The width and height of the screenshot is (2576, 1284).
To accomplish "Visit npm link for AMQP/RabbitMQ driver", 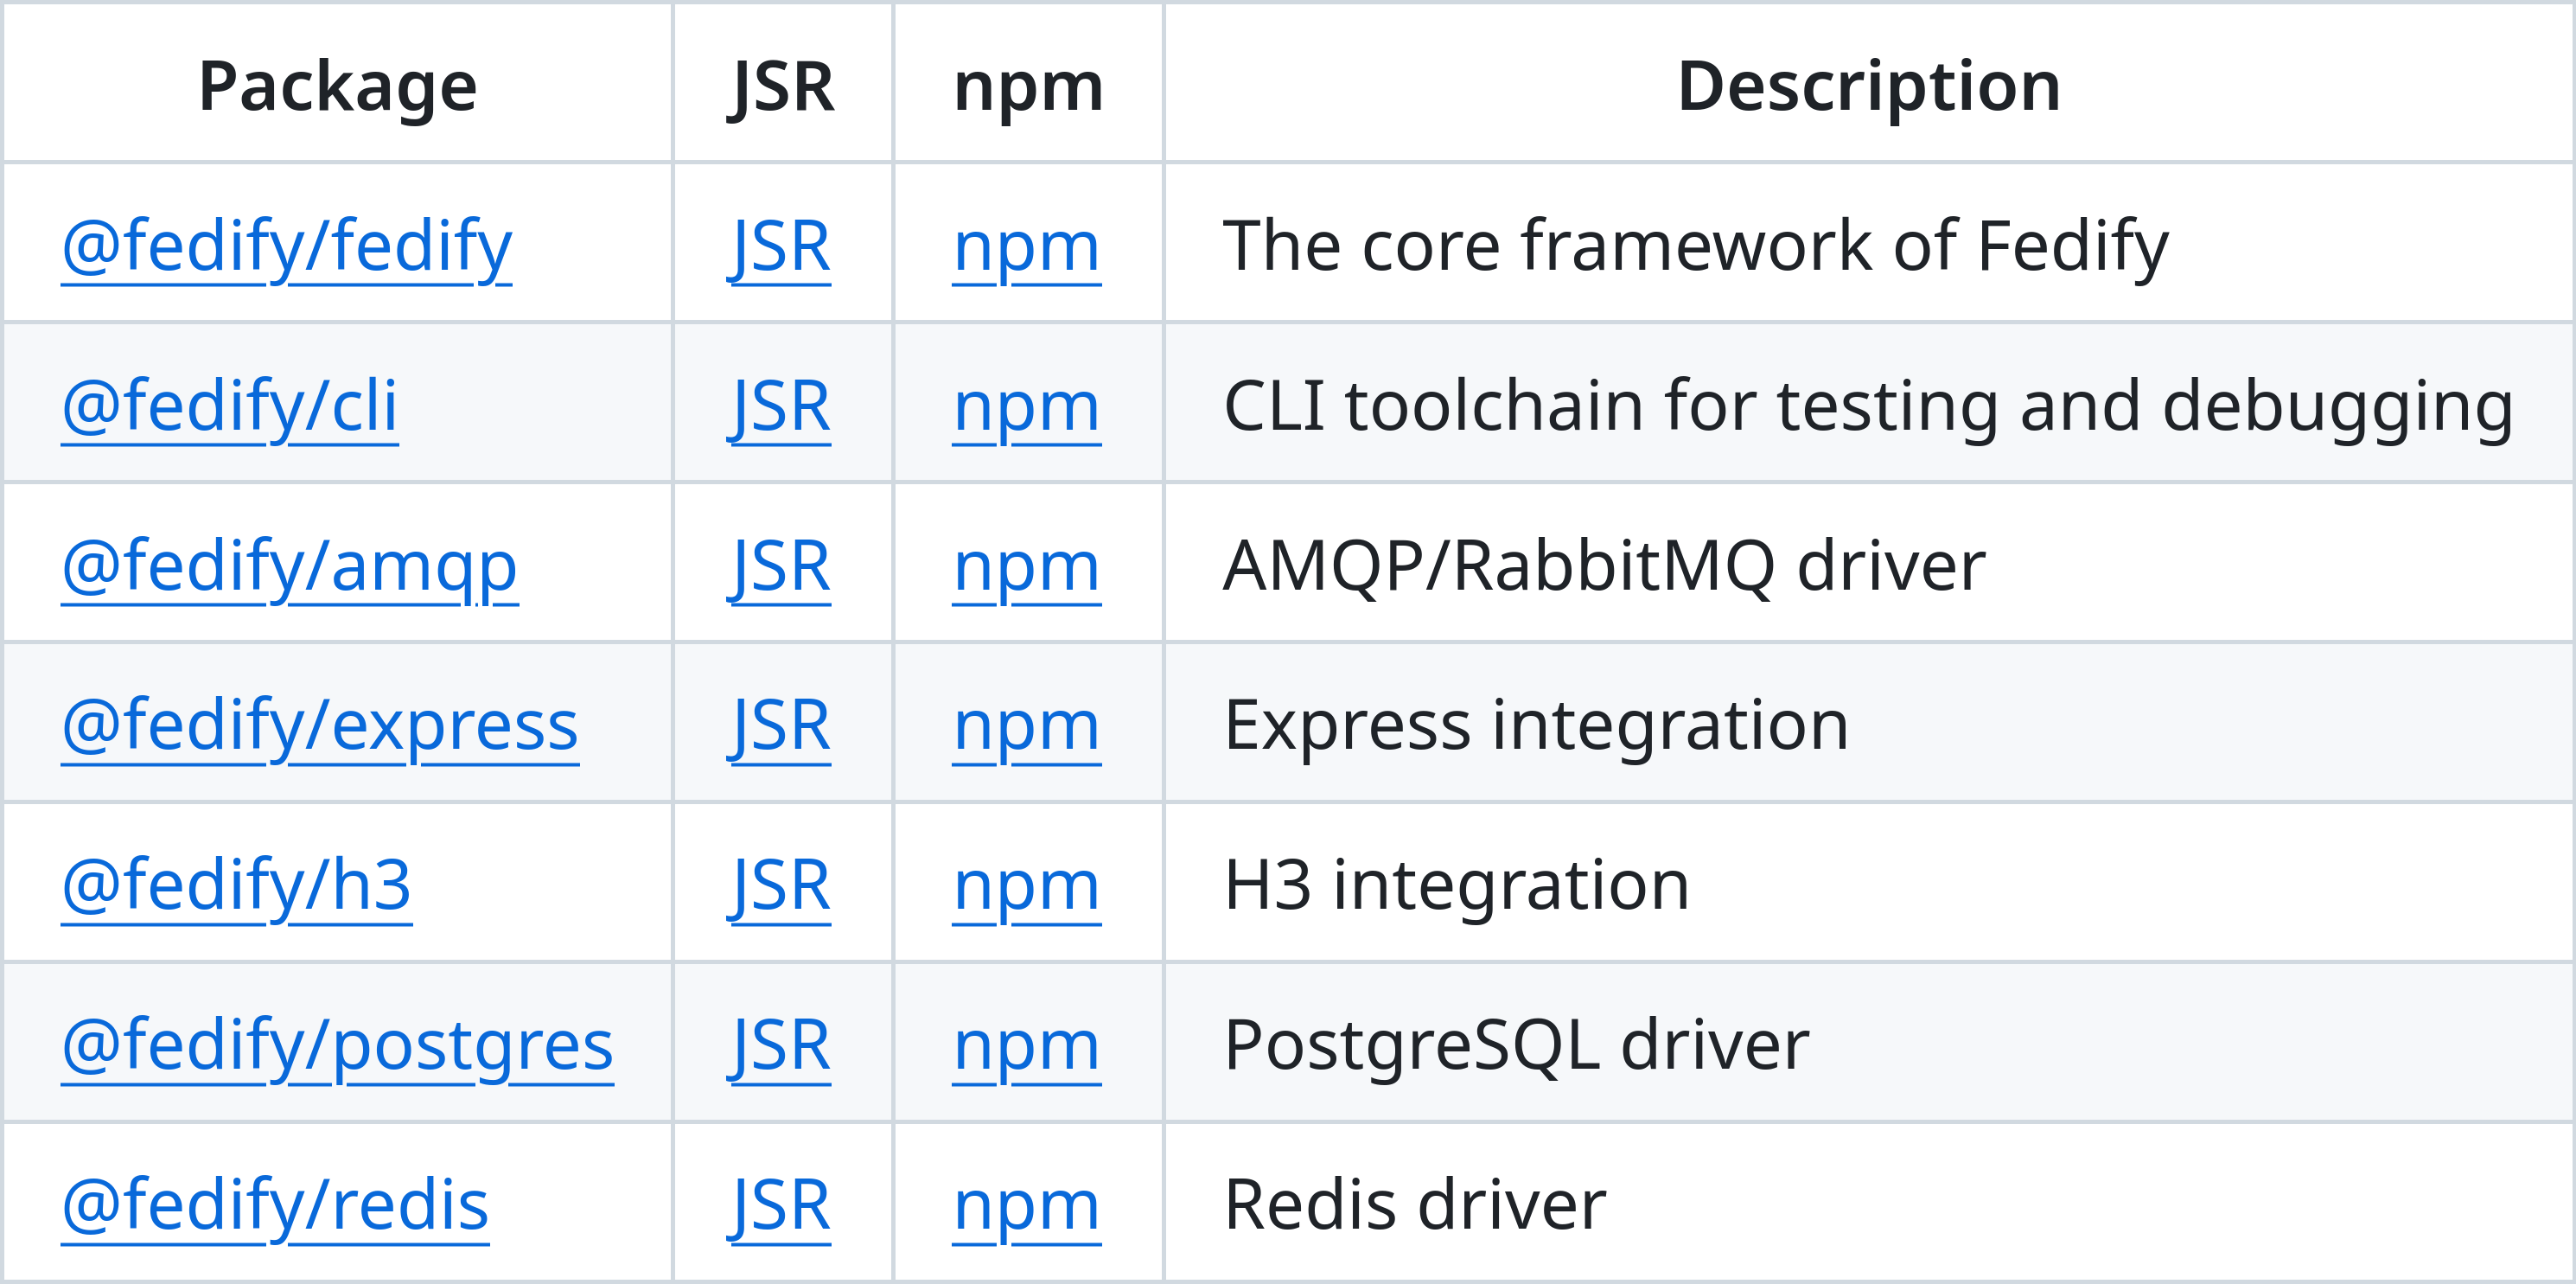I will 1026,566.
